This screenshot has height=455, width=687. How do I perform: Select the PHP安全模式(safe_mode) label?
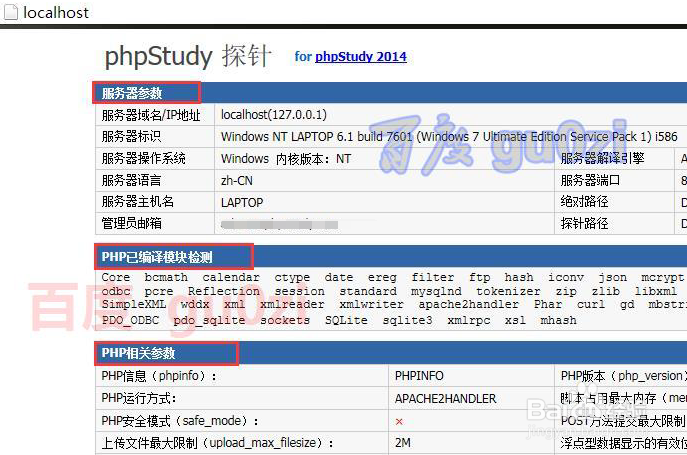(179, 421)
